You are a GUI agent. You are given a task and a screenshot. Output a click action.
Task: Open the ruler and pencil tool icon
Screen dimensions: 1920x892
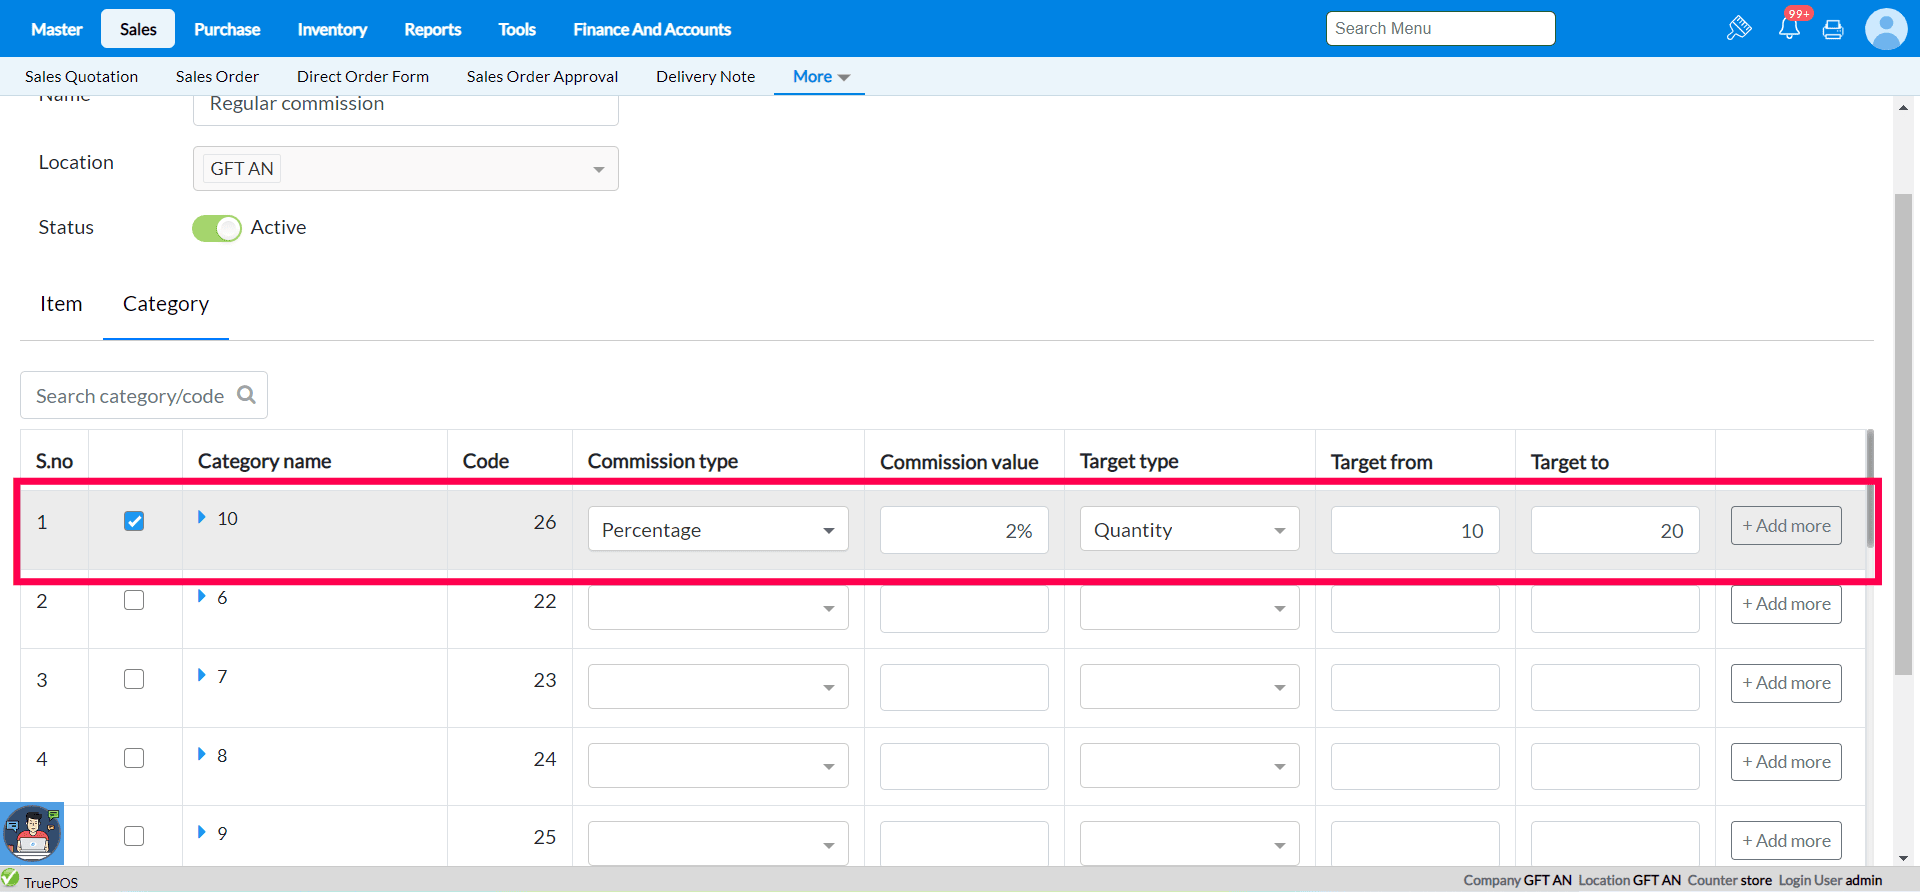pyautogui.click(x=1739, y=28)
